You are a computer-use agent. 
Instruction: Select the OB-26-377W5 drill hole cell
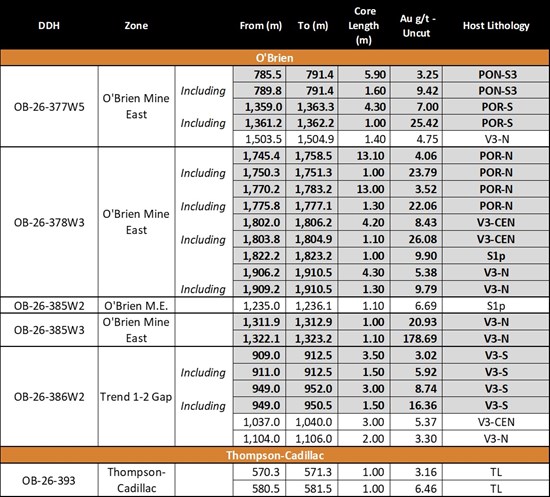pos(49,106)
